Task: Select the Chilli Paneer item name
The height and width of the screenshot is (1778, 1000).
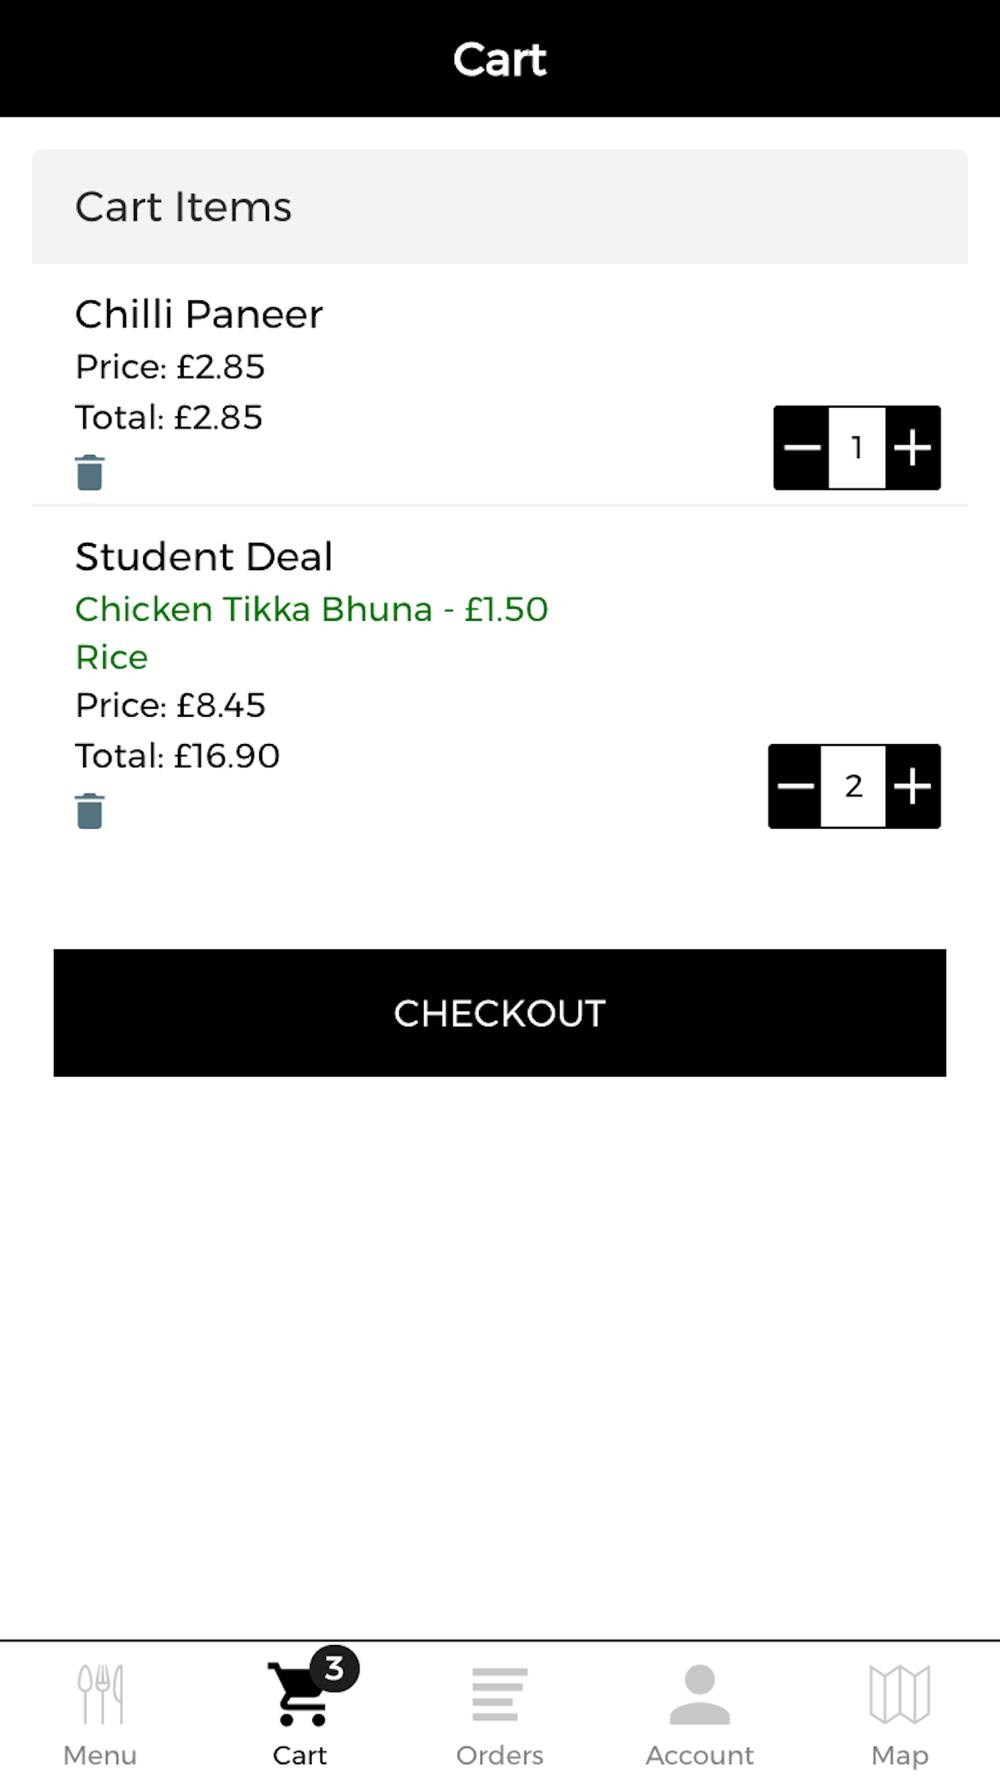Action: (x=199, y=314)
